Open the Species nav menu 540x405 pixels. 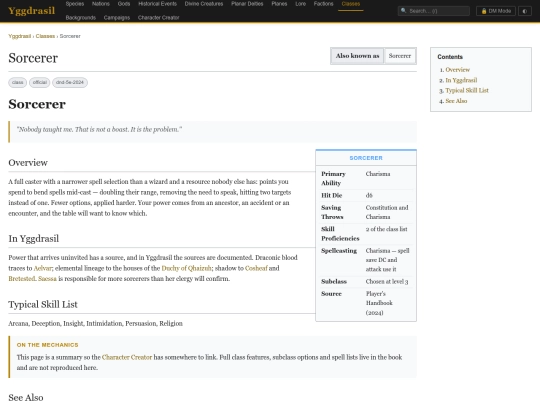click(75, 4)
